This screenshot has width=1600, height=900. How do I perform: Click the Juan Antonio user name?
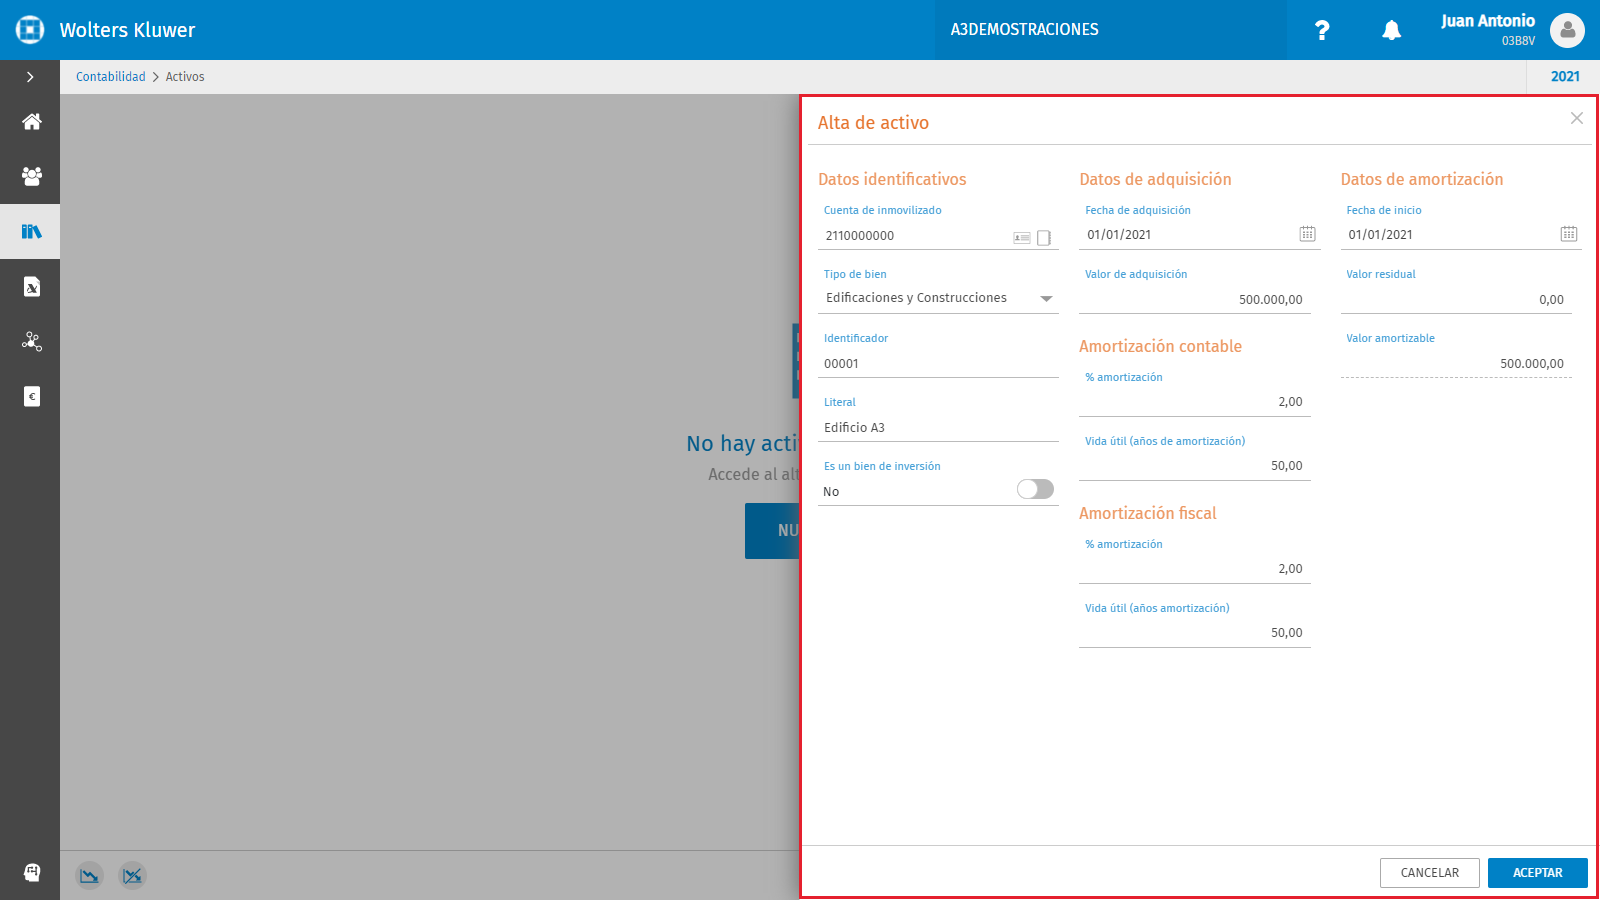pyautogui.click(x=1487, y=21)
